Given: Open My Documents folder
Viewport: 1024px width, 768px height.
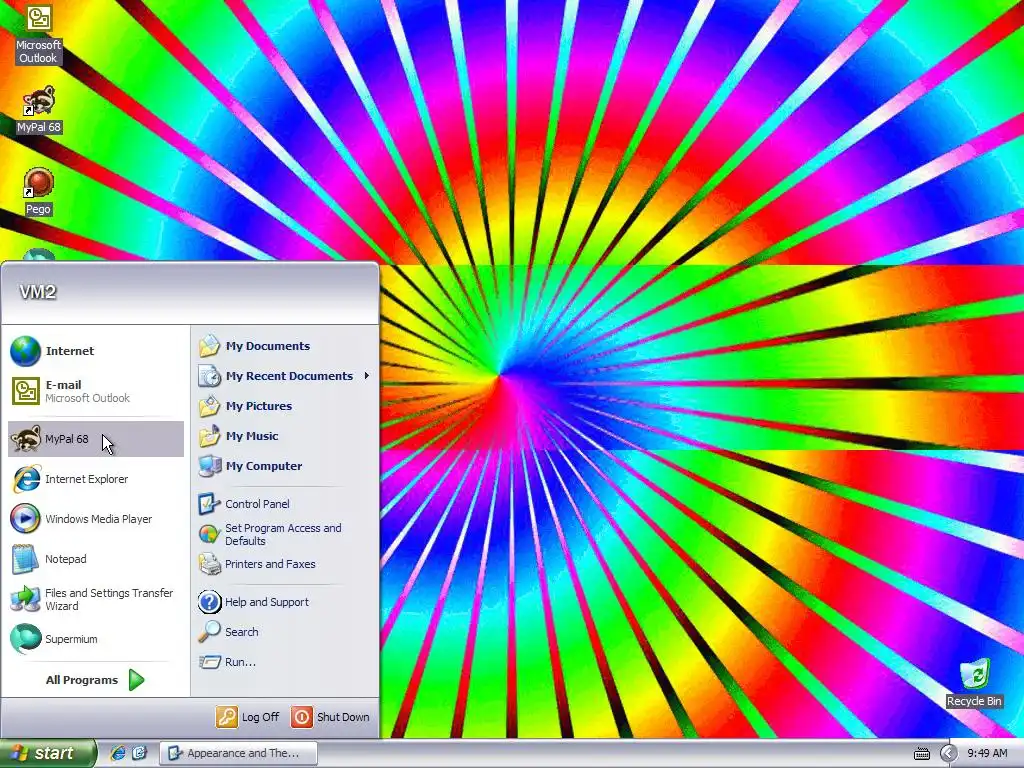Looking at the screenshot, I should click(x=285, y=346).
